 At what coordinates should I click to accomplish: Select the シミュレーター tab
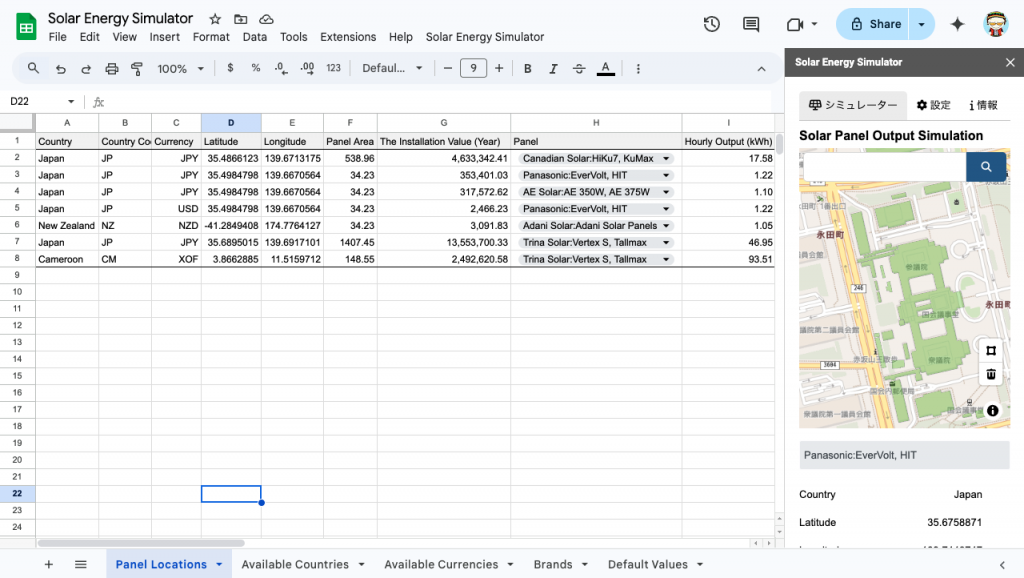coord(853,105)
